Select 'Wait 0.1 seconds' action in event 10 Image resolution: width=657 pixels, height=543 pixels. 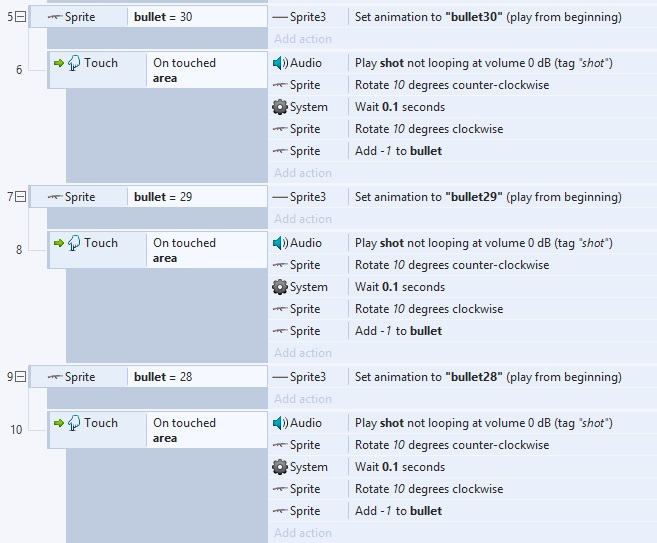click(400, 467)
